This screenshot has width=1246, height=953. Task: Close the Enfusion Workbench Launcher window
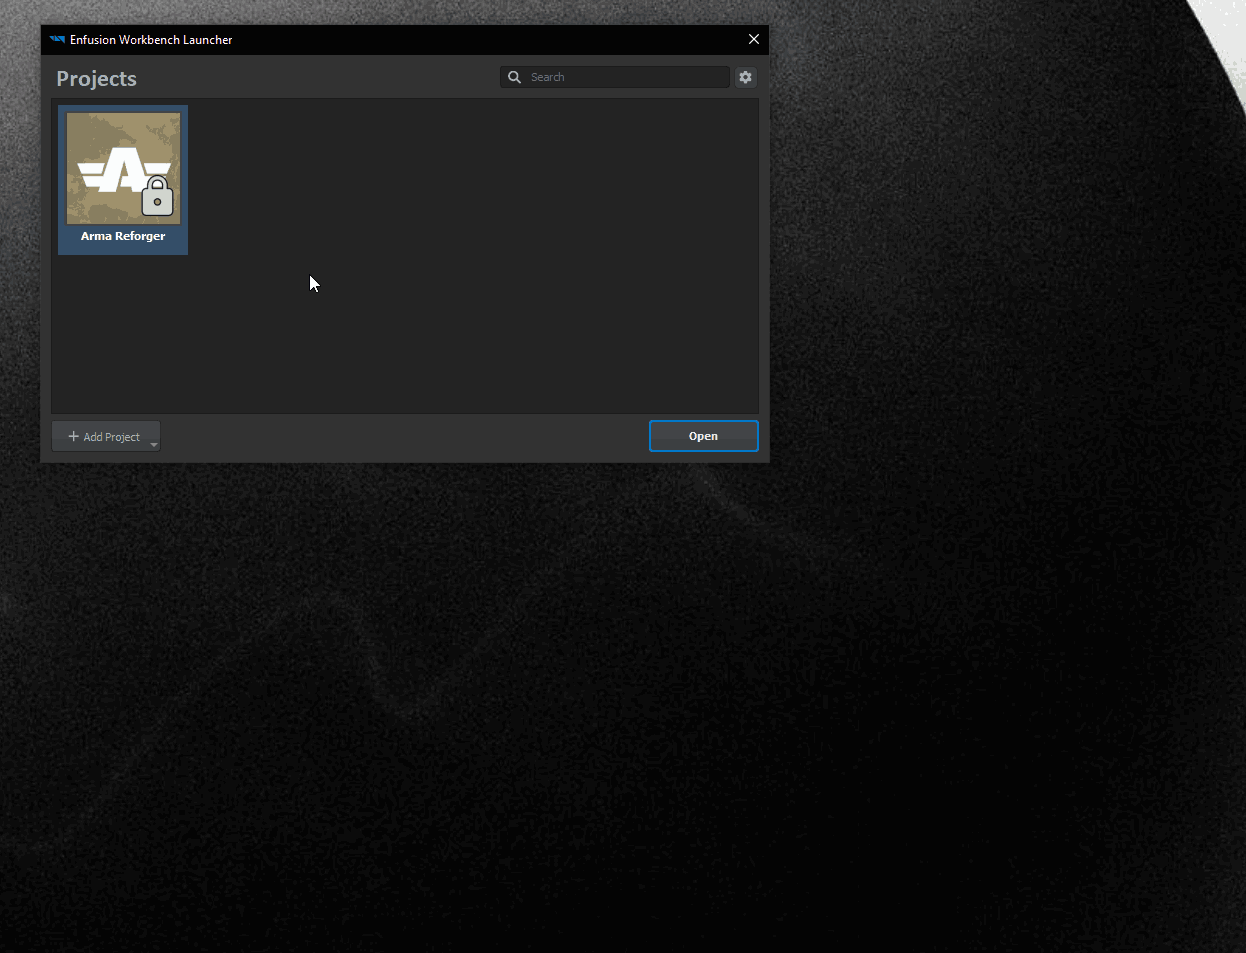click(754, 39)
